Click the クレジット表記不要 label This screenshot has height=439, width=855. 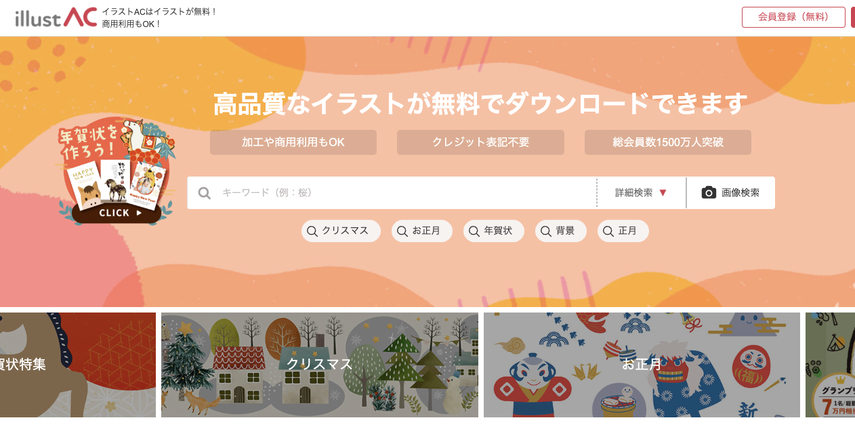(480, 142)
